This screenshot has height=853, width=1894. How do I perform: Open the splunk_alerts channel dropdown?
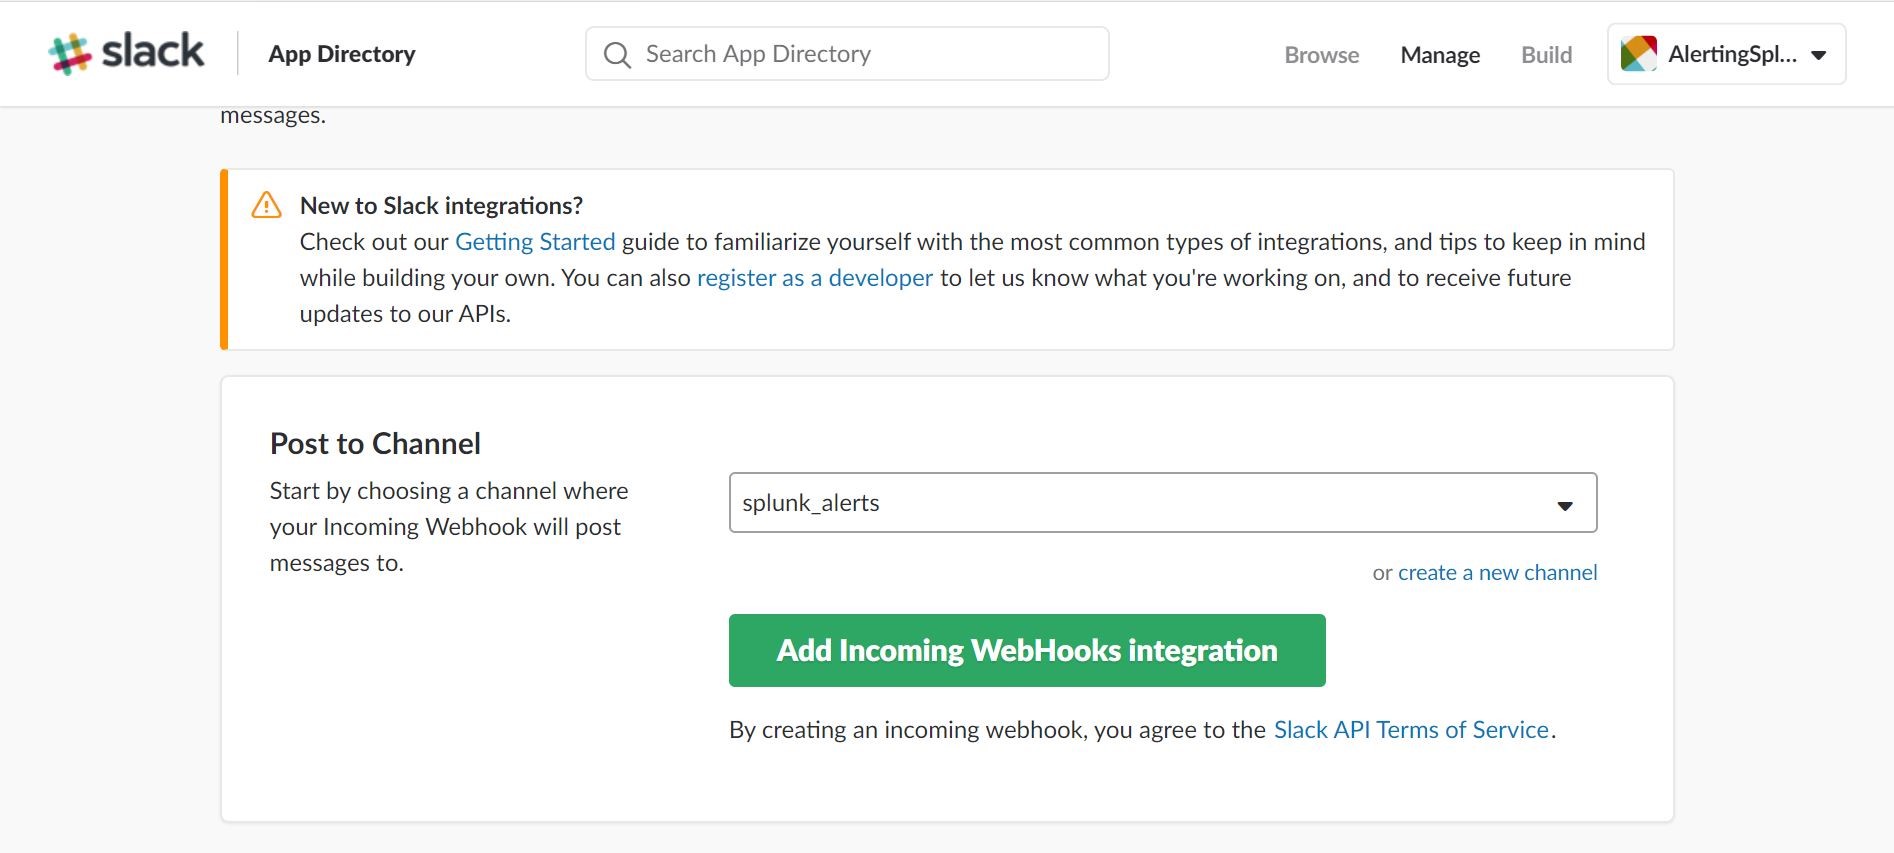pyautogui.click(x=1163, y=503)
